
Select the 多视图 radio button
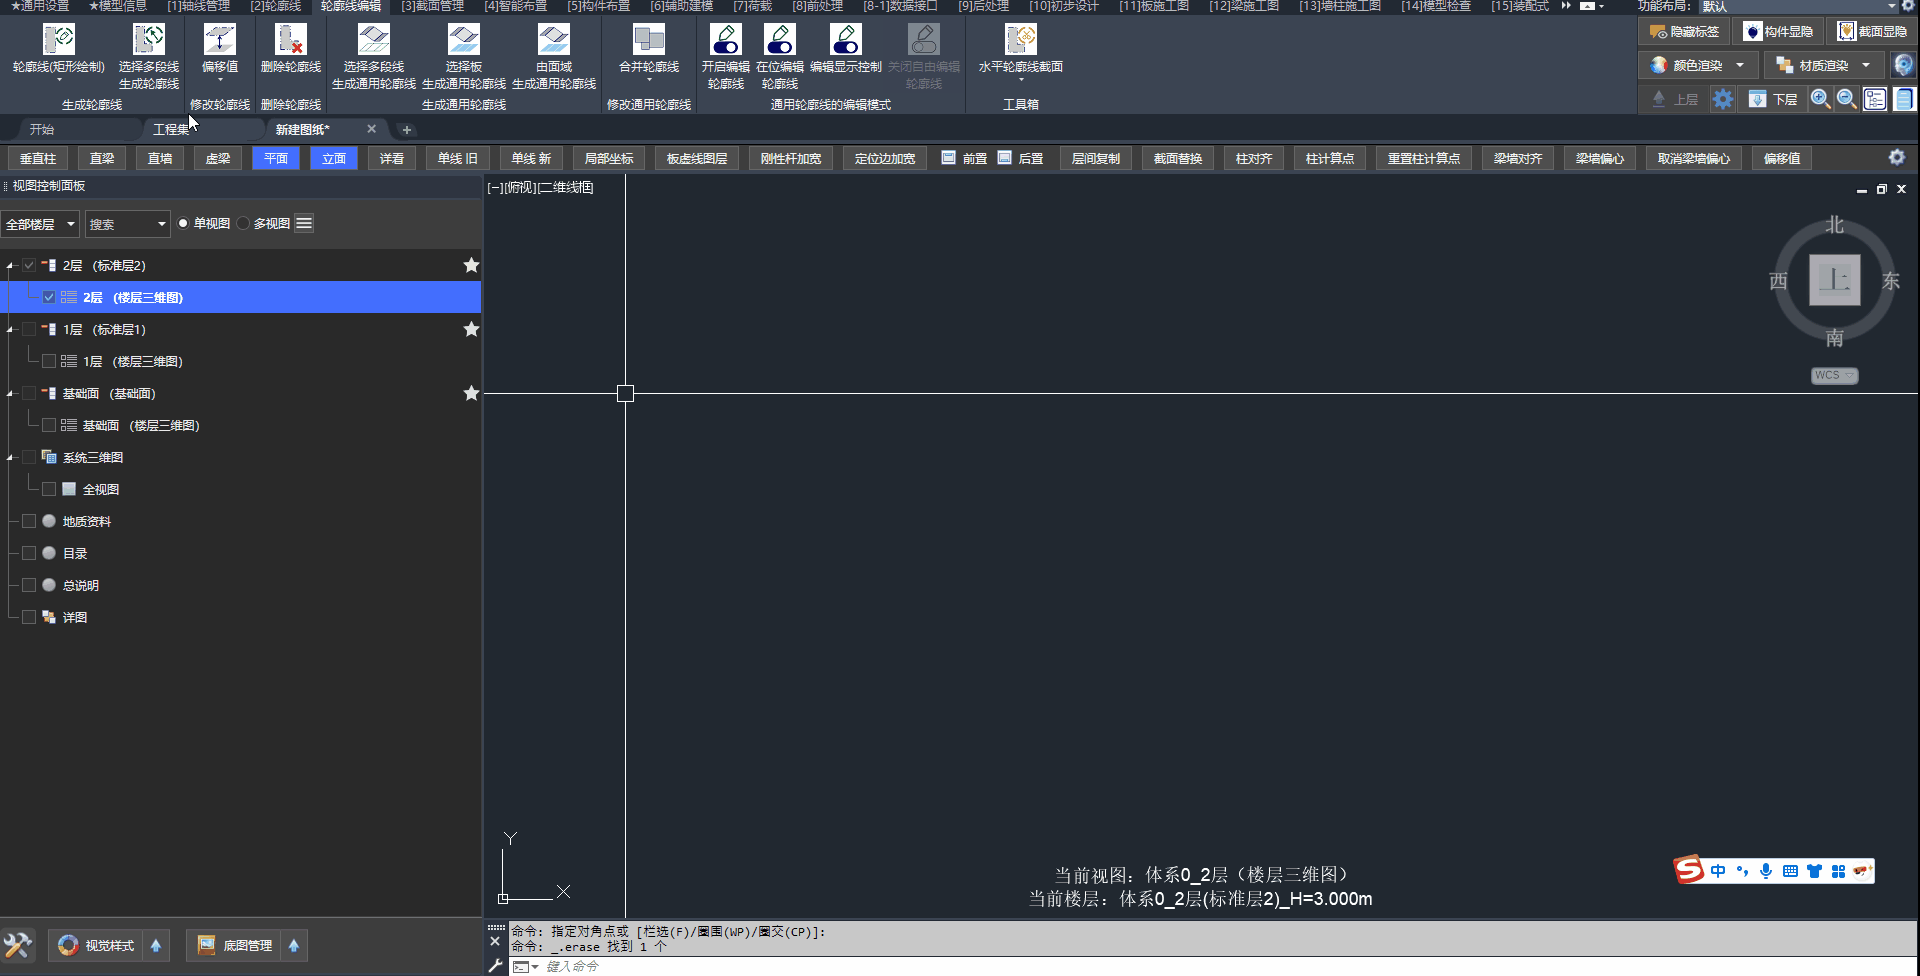coord(244,224)
